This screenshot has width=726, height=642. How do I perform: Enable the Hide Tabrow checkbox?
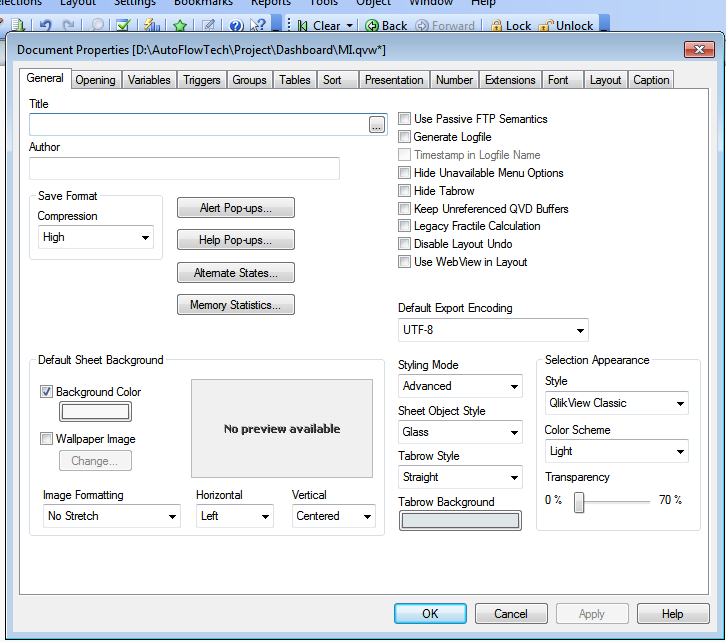[404, 190]
